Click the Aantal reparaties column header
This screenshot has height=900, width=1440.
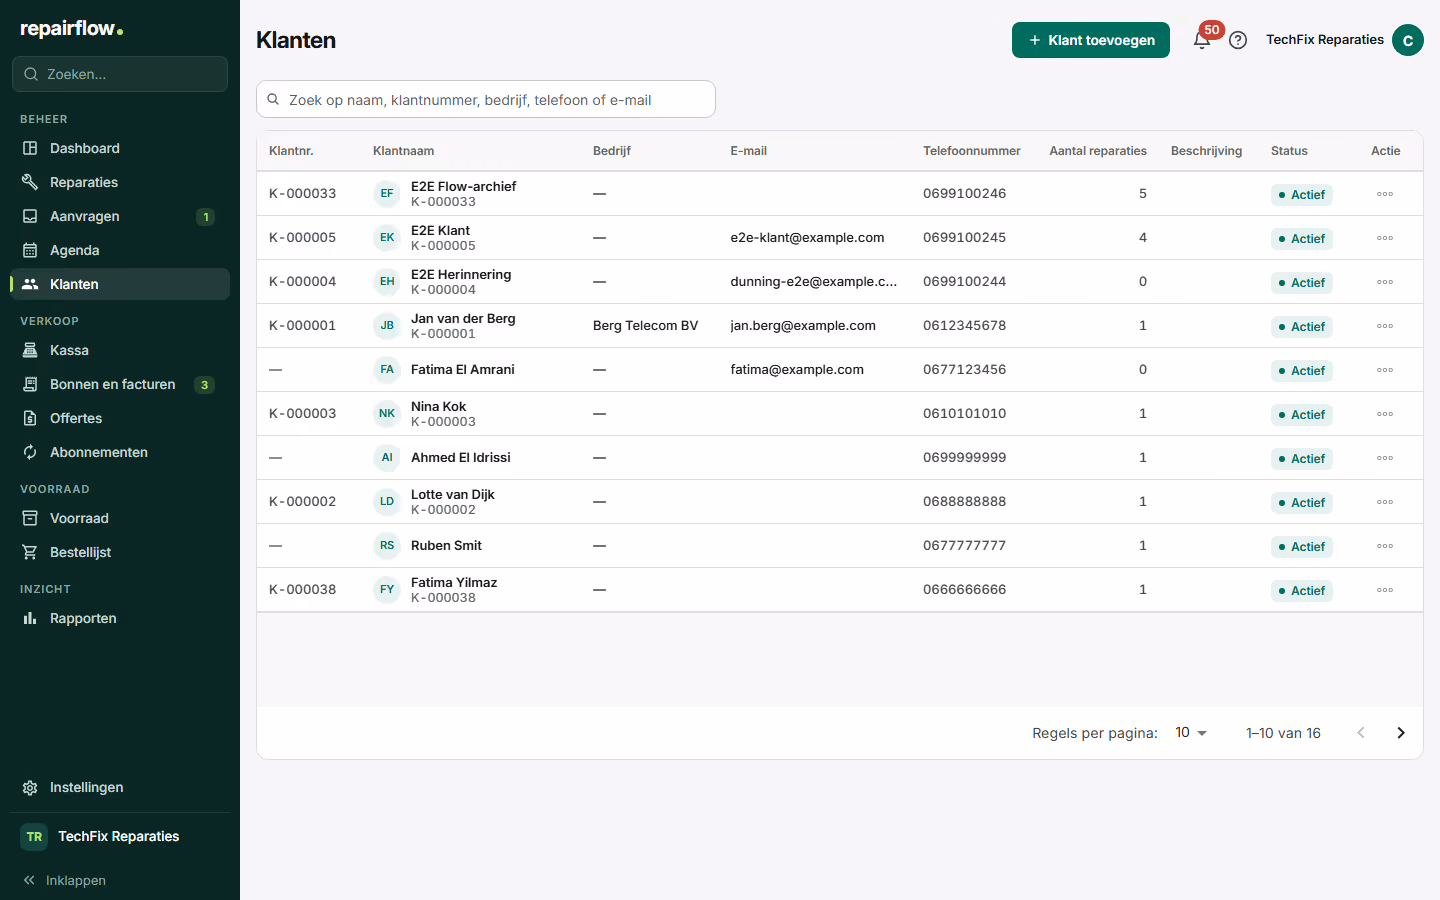1098,151
